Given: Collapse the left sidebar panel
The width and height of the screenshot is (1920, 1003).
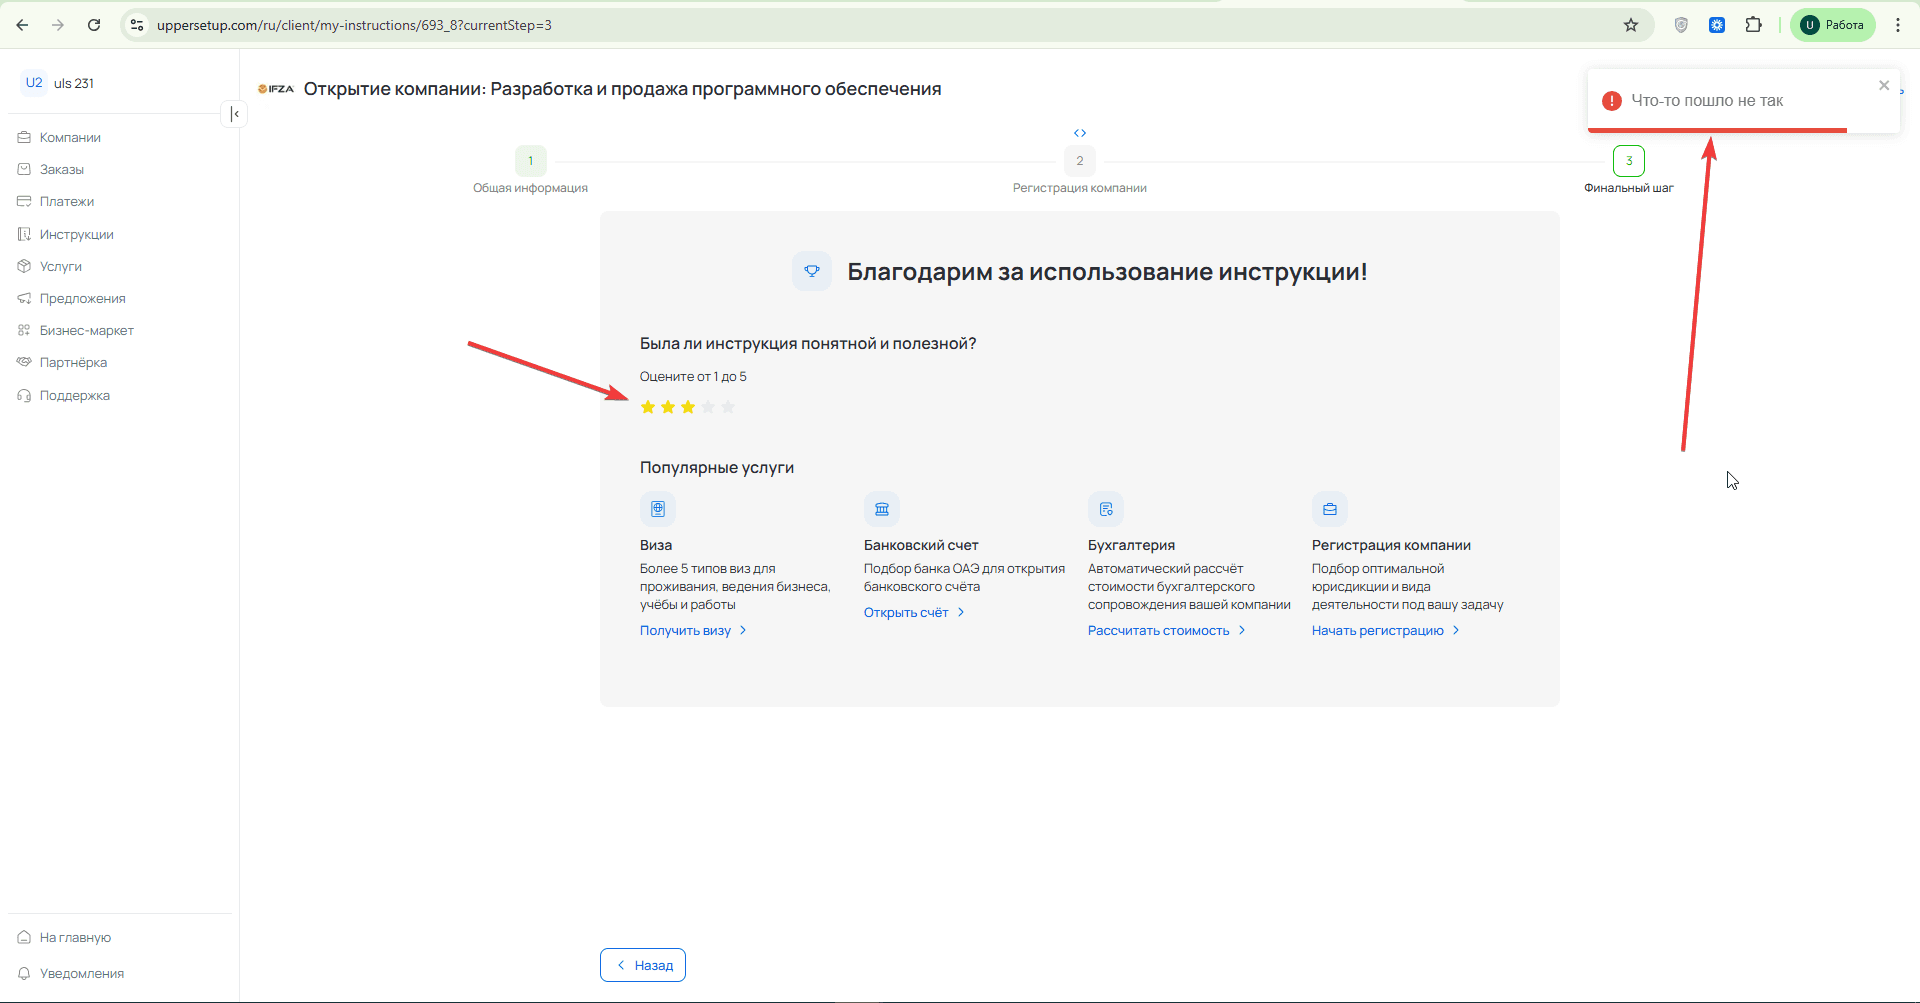Looking at the screenshot, I should point(234,114).
